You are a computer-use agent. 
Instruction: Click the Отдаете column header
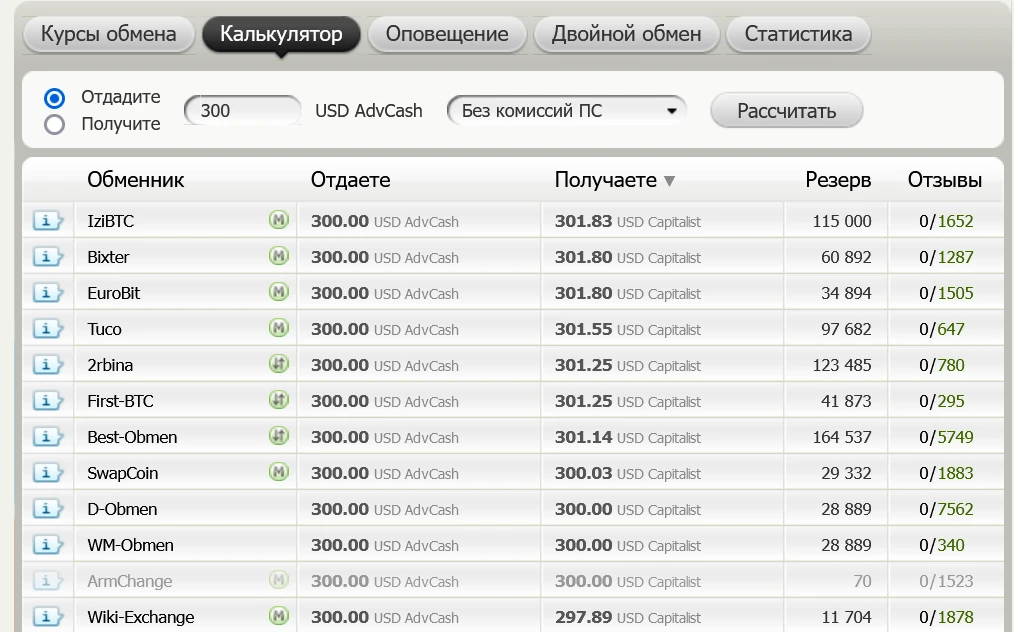351,180
